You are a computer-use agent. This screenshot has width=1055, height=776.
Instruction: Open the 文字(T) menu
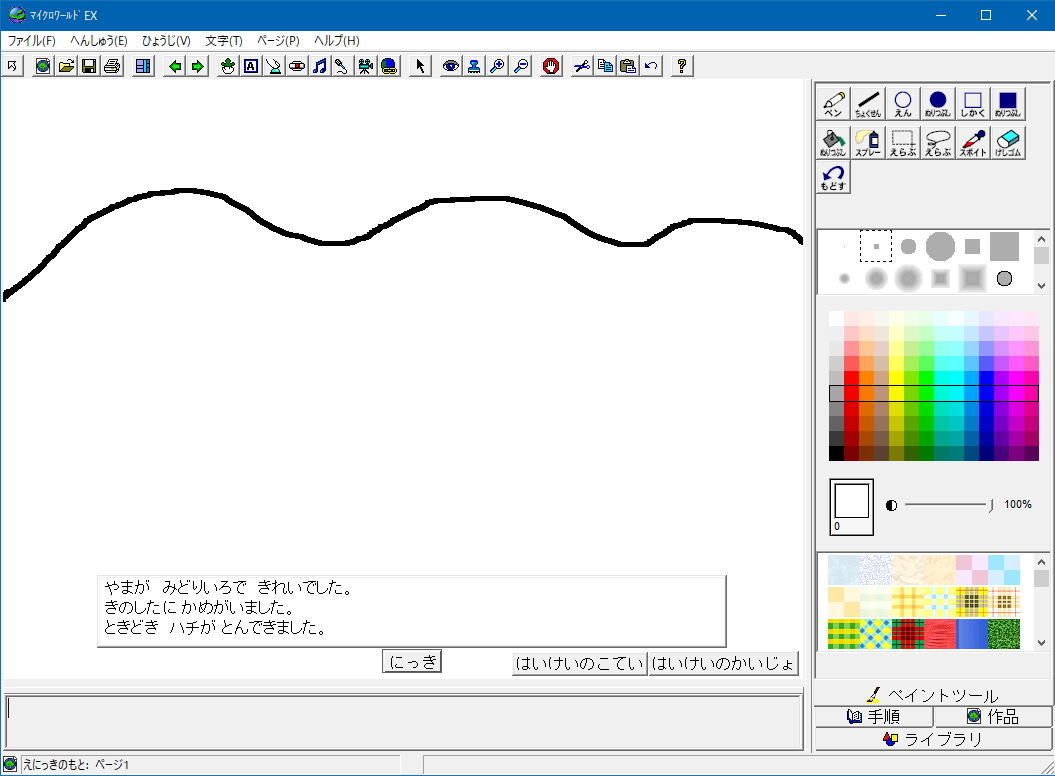pos(223,41)
